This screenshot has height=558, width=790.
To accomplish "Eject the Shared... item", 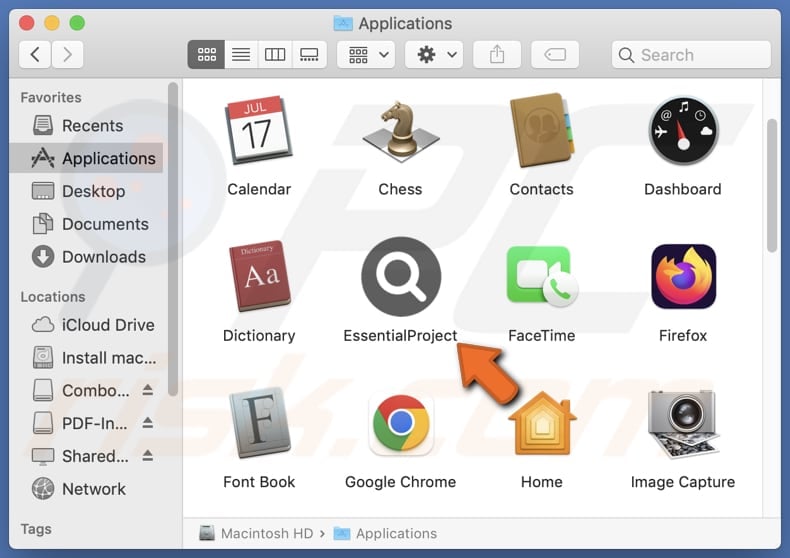I will pos(148,455).
